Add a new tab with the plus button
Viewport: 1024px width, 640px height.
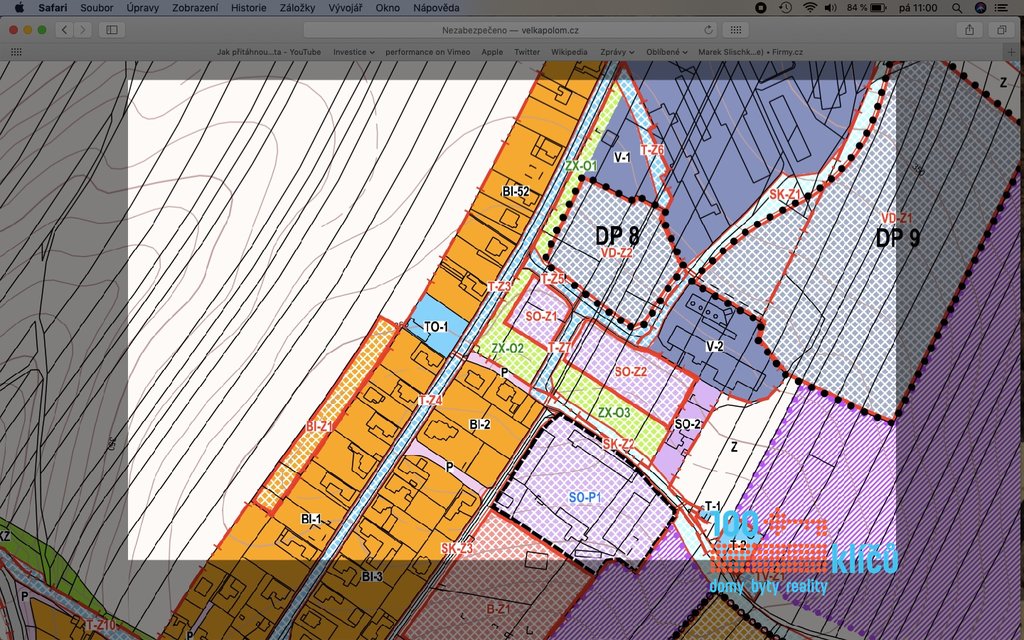1012,52
